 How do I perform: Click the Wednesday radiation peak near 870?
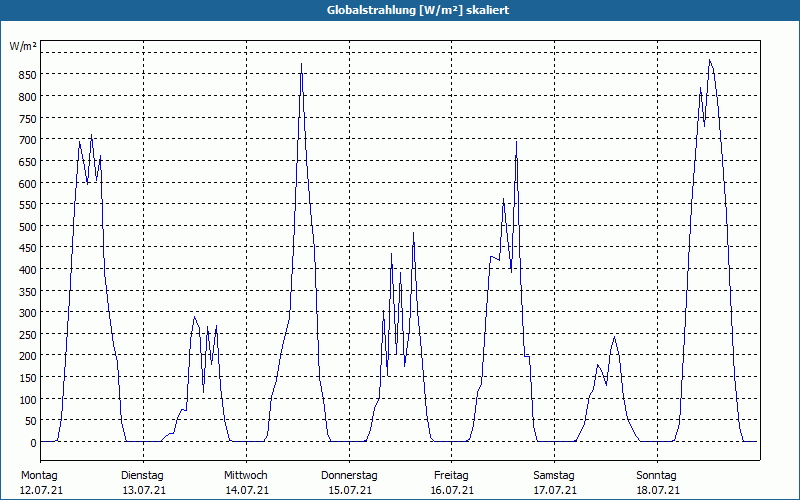coord(302,64)
